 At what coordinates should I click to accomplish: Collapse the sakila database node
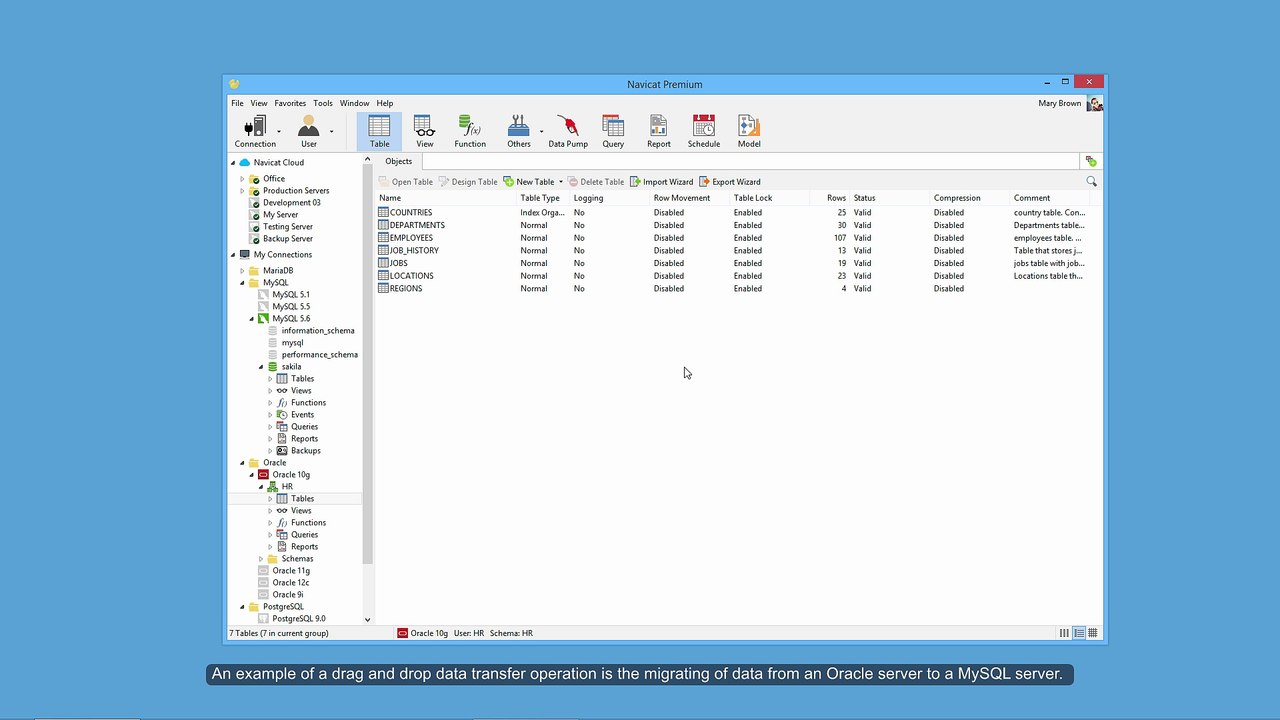coord(261,367)
